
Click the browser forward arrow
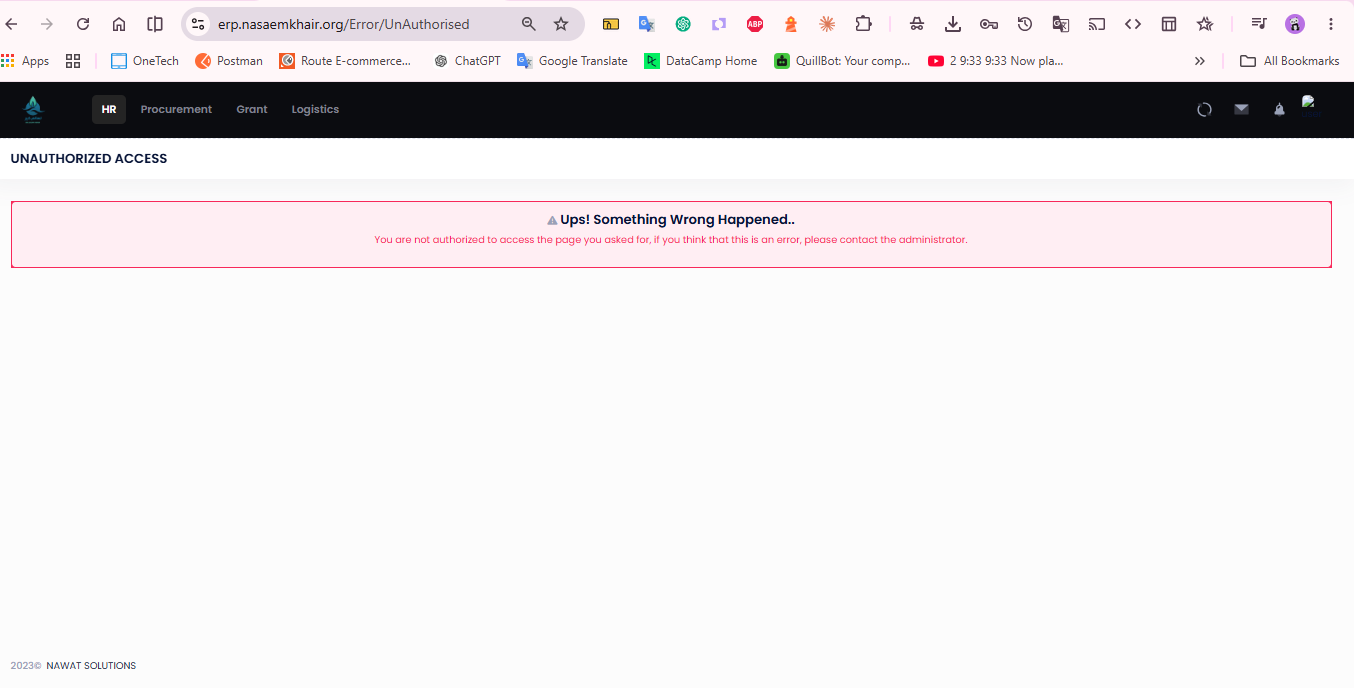47,24
